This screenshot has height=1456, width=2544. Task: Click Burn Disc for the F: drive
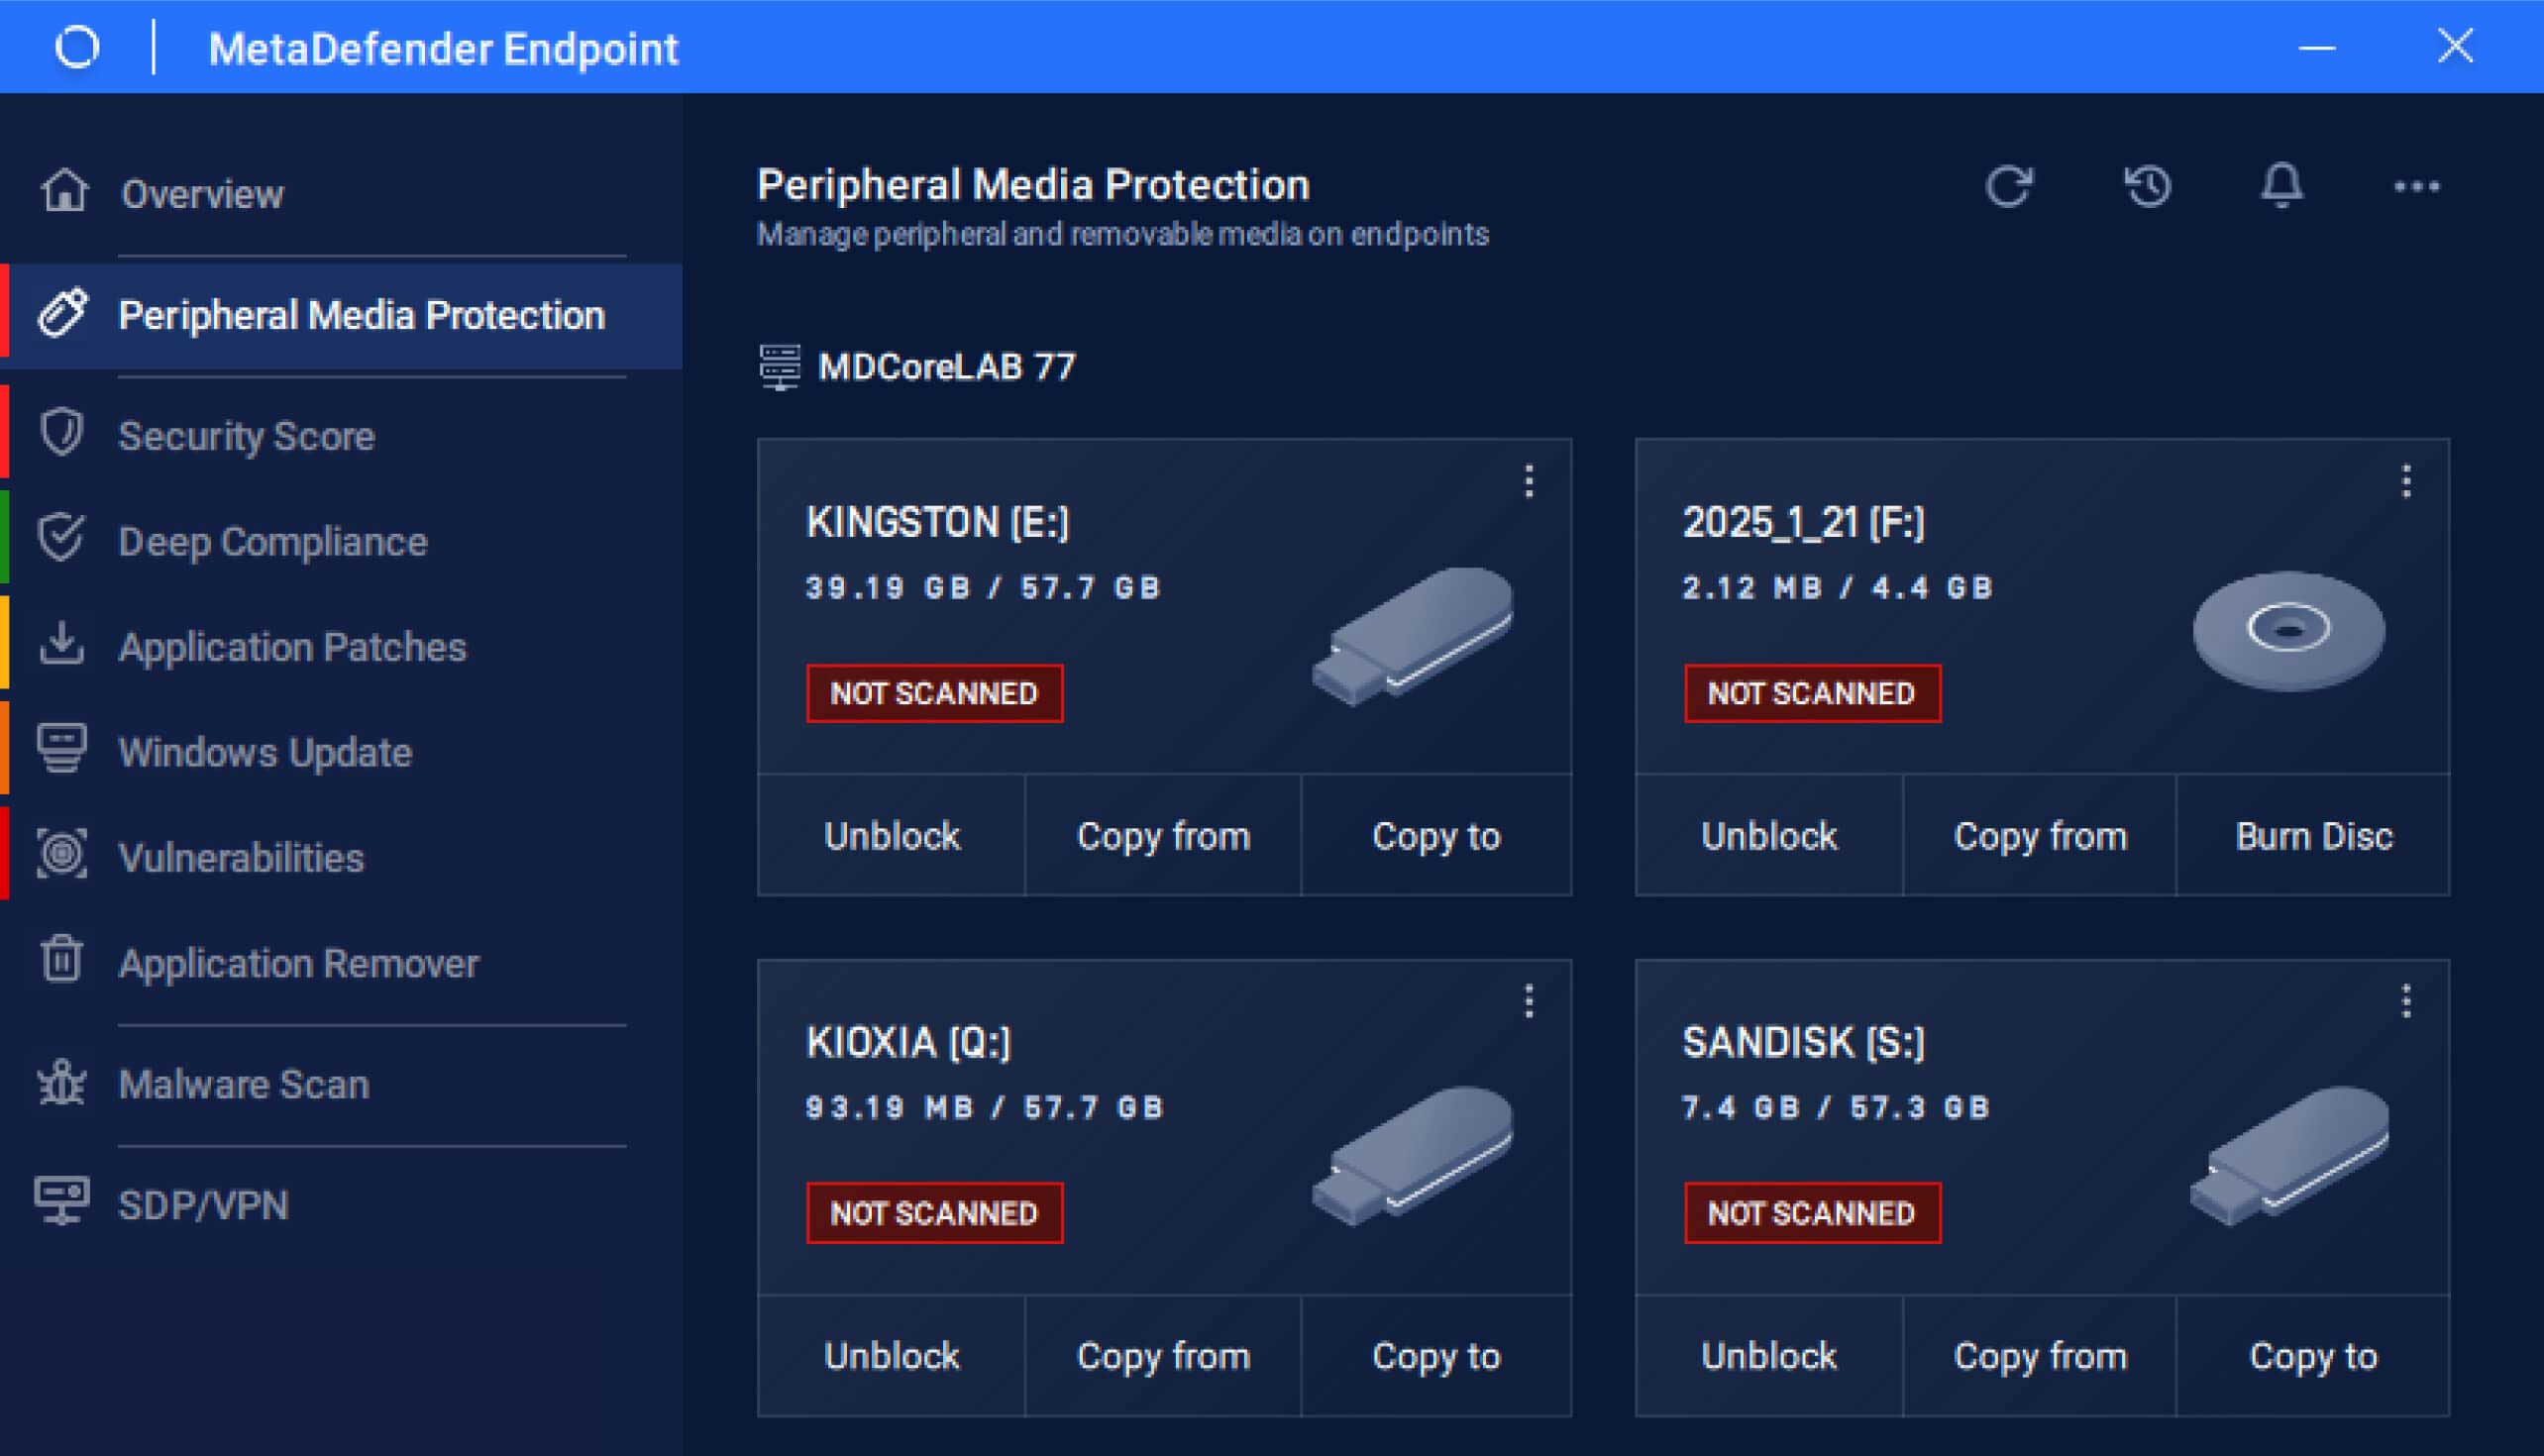click(x=2313, y=836)
